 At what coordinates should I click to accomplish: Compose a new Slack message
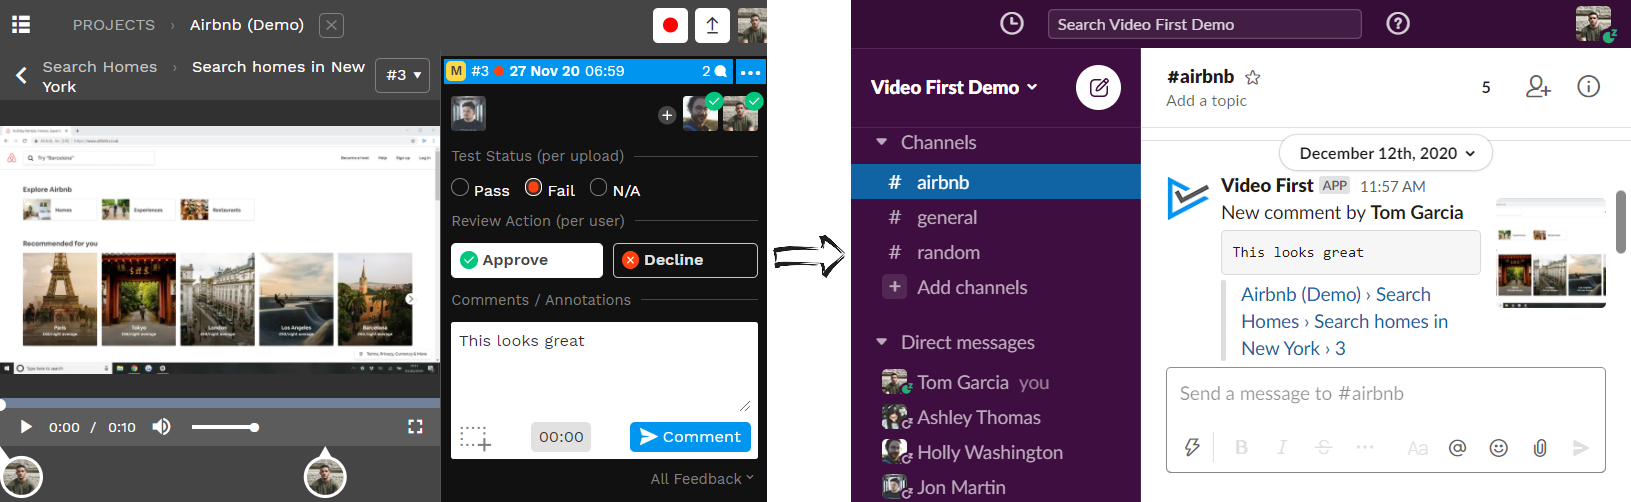point(1098,88)
